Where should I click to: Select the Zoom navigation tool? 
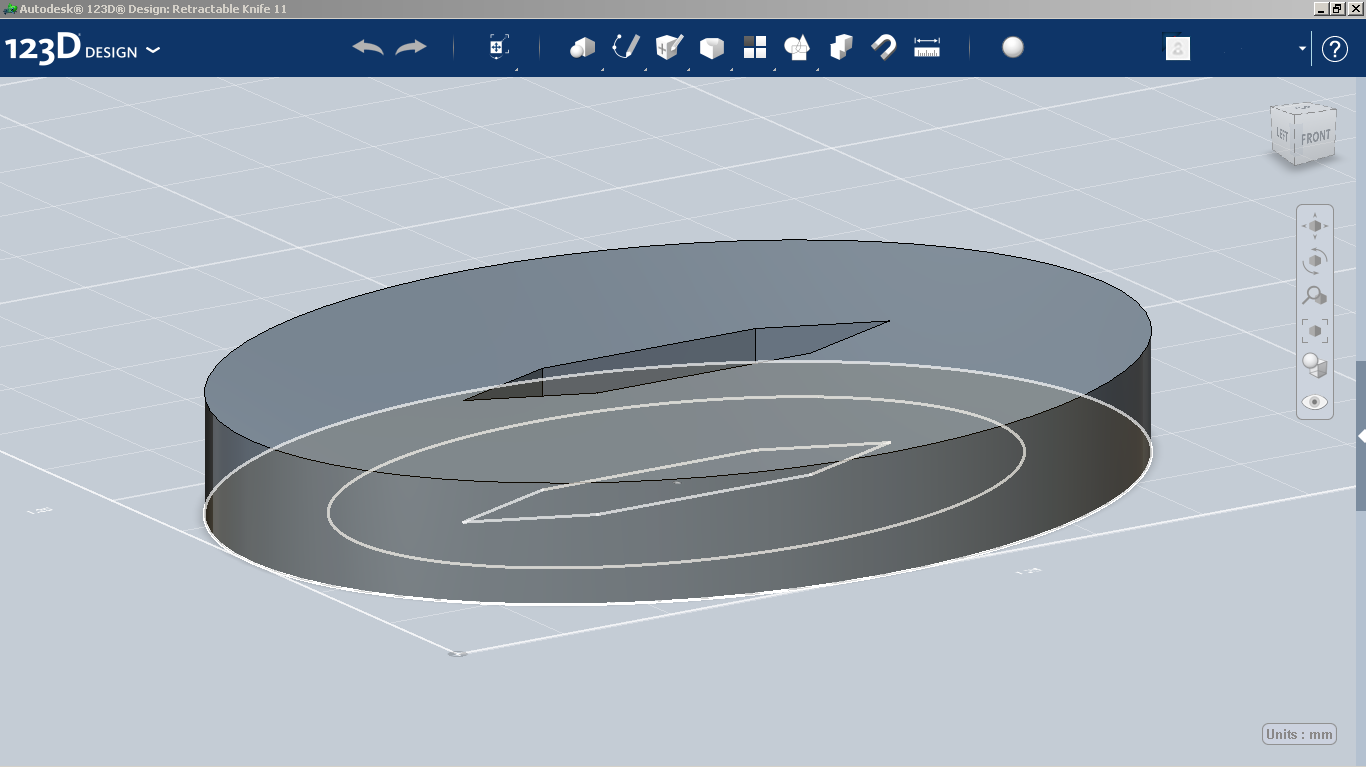(x=1315, y=296)
